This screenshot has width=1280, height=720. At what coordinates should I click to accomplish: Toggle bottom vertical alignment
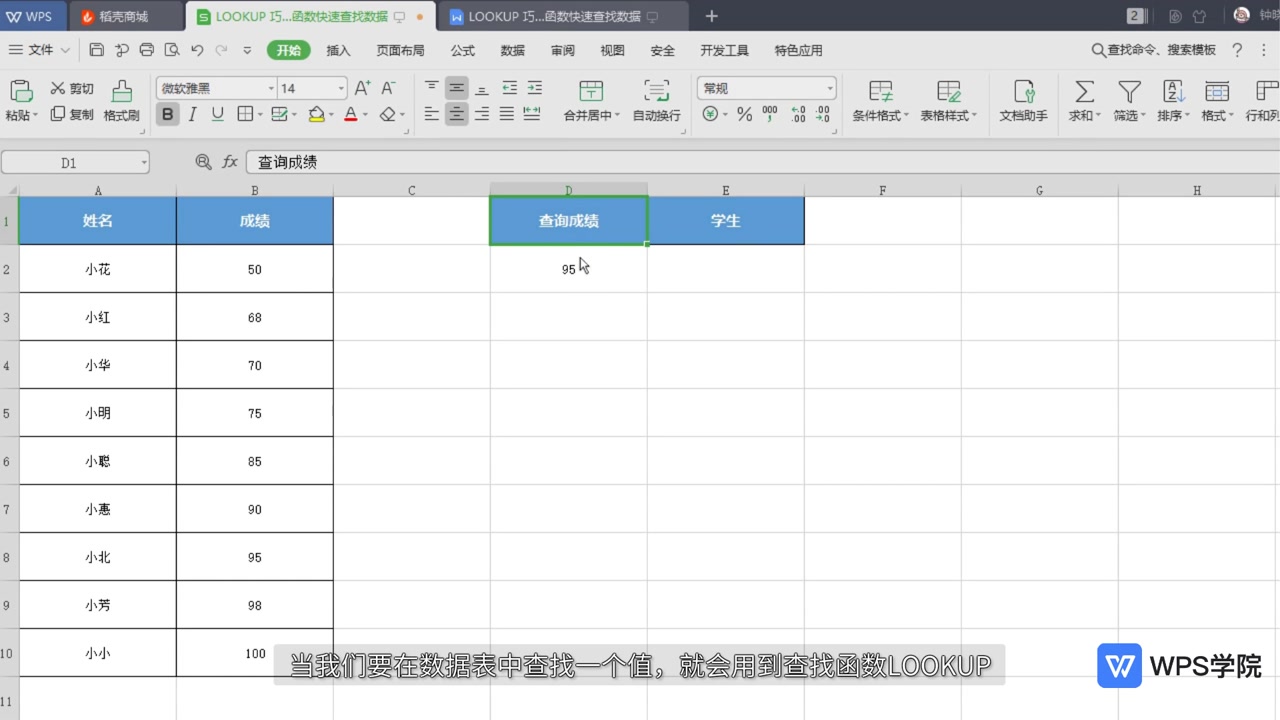click(x=482, y=89)
